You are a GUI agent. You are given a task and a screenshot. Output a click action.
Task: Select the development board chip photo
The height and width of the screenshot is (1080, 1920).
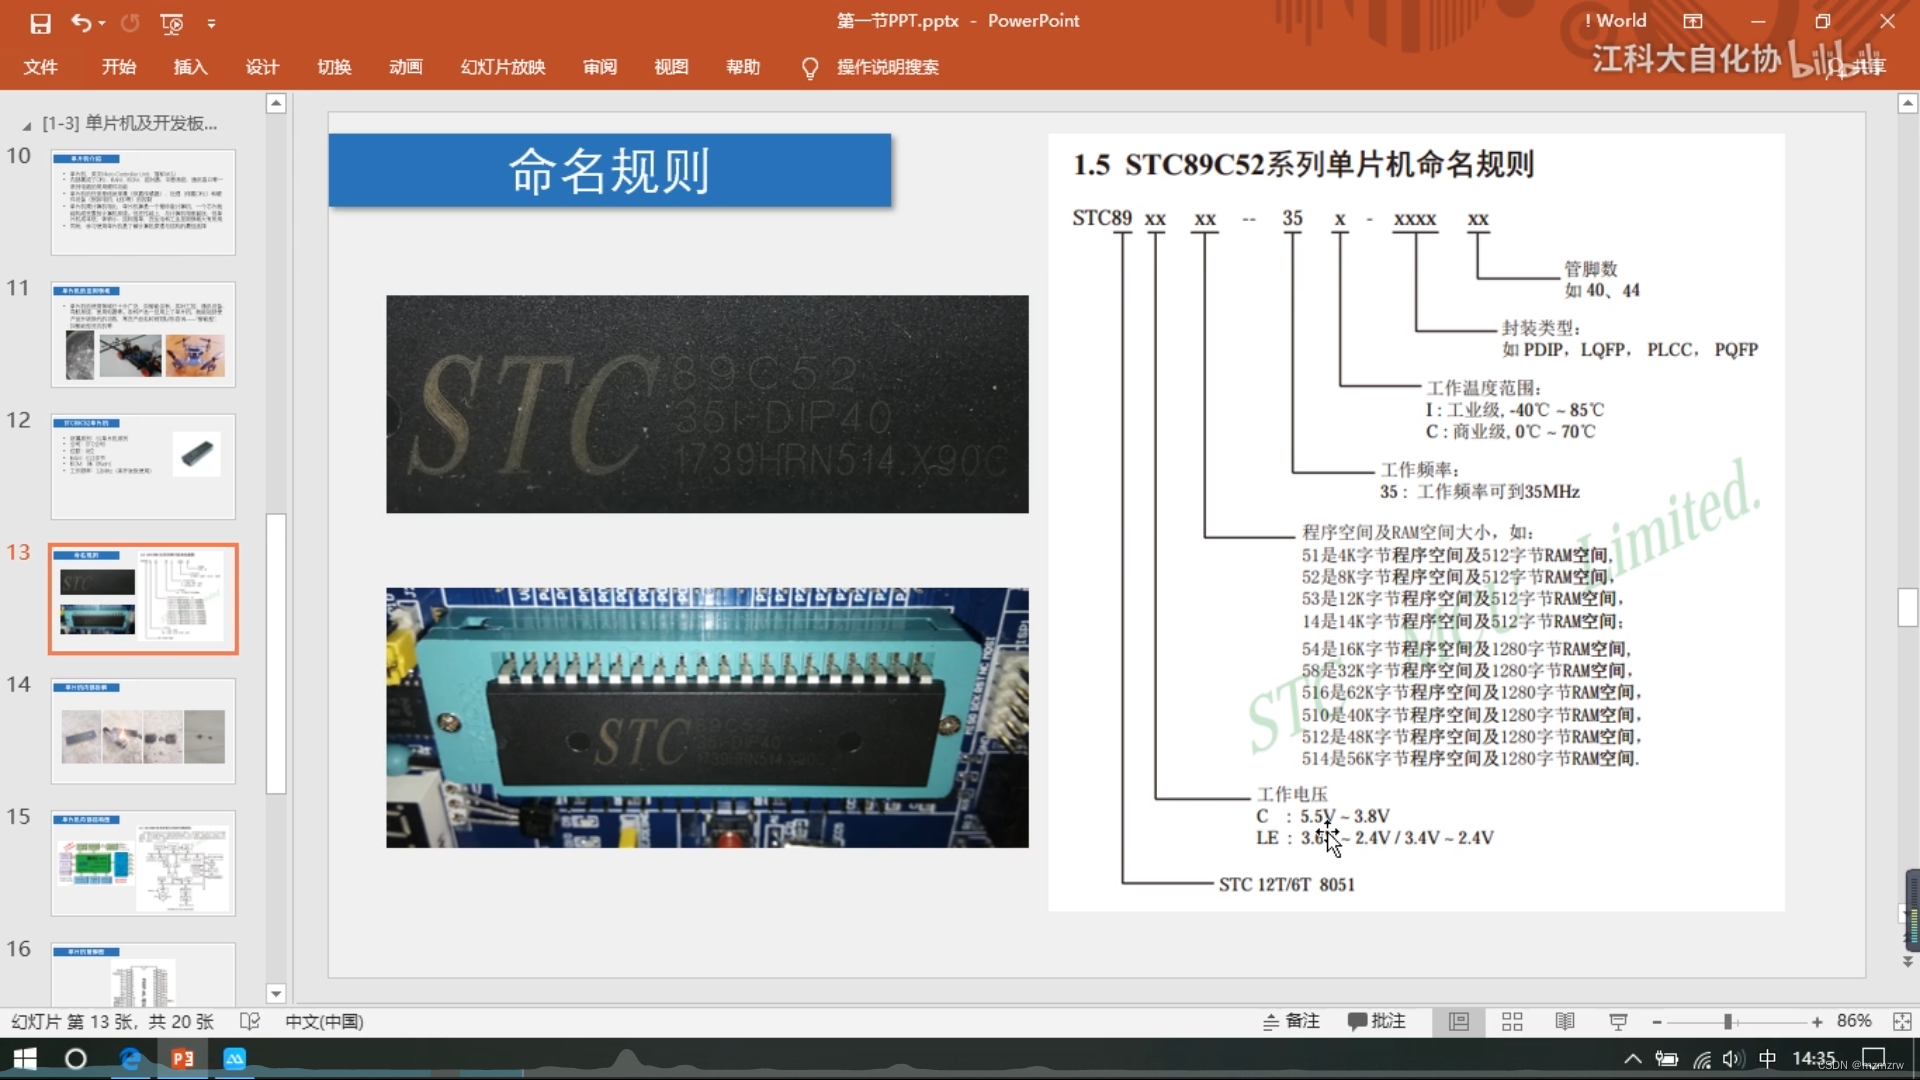[707, 718]
